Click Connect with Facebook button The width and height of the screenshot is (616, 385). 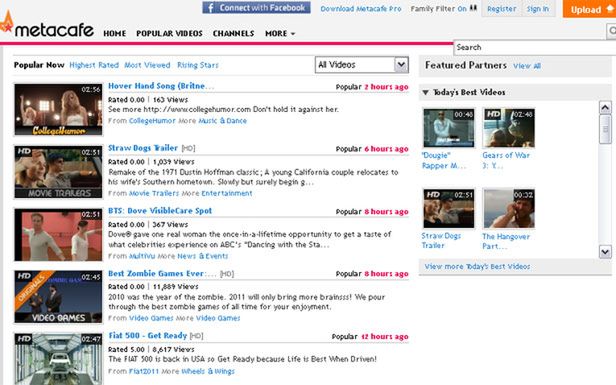point(256,8)
